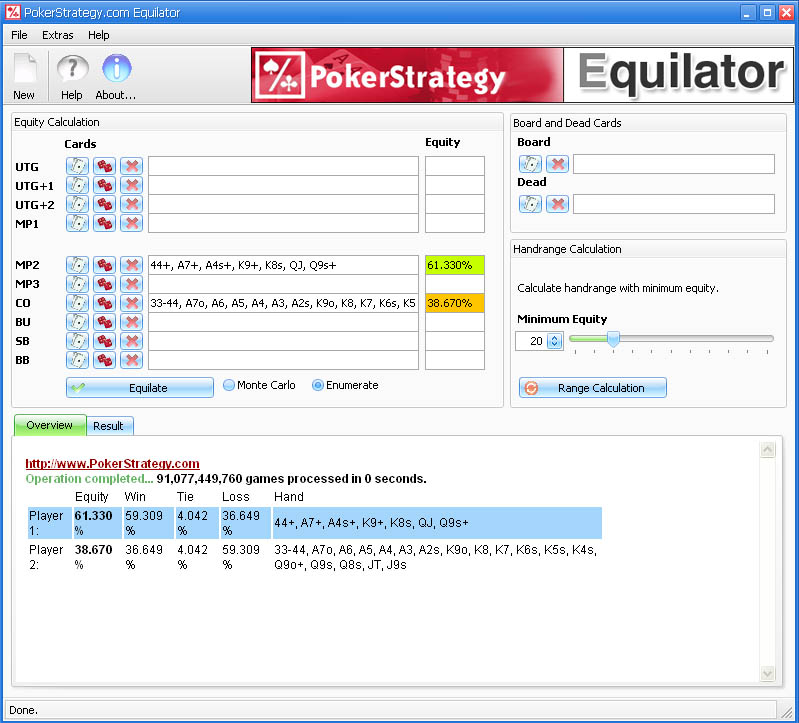Clear MP2 range with red X
Viewport: 799px width, 723px height.
(131, 265)
